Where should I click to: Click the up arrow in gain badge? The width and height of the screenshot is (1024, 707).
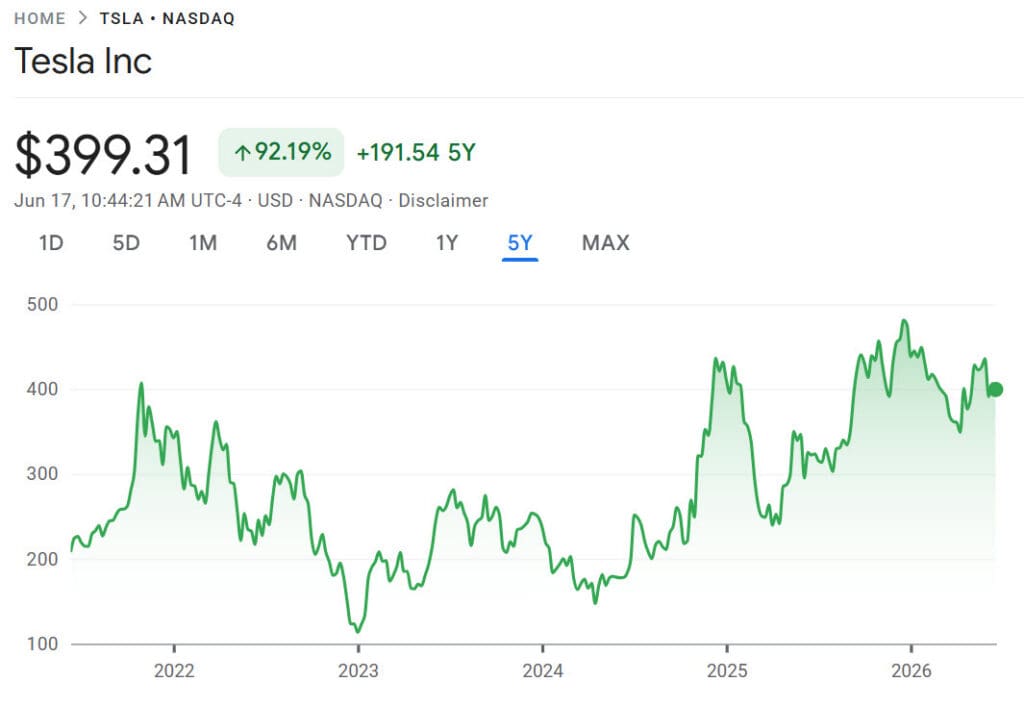coord(242,153)
